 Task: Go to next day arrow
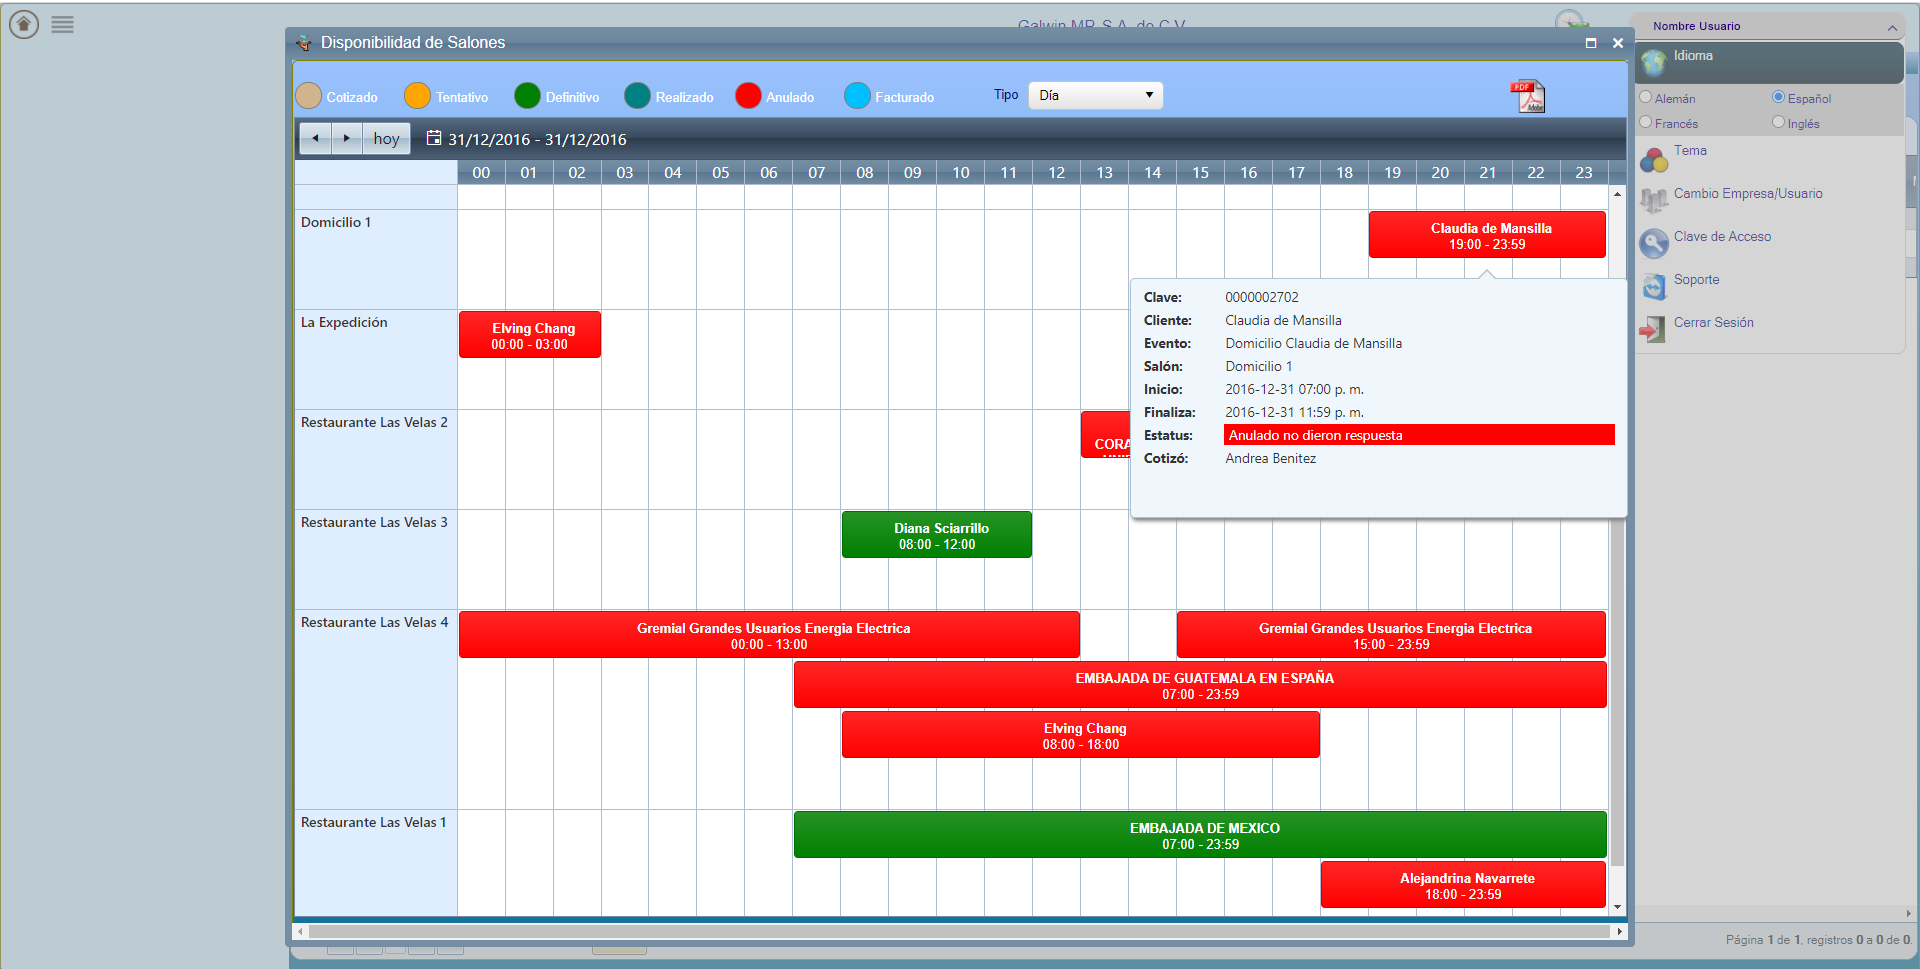pyautogui.click(x=346, y=138)
